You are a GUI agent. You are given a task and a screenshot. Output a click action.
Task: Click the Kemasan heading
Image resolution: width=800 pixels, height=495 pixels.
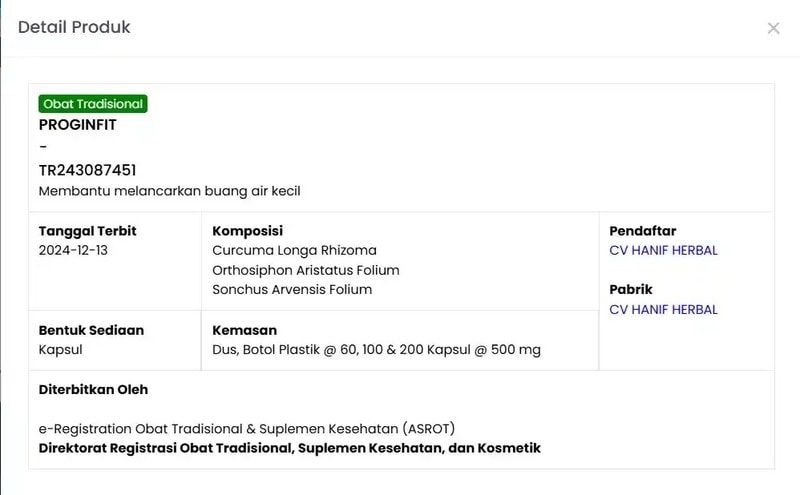pyautogui.click(x=244, y=330)
